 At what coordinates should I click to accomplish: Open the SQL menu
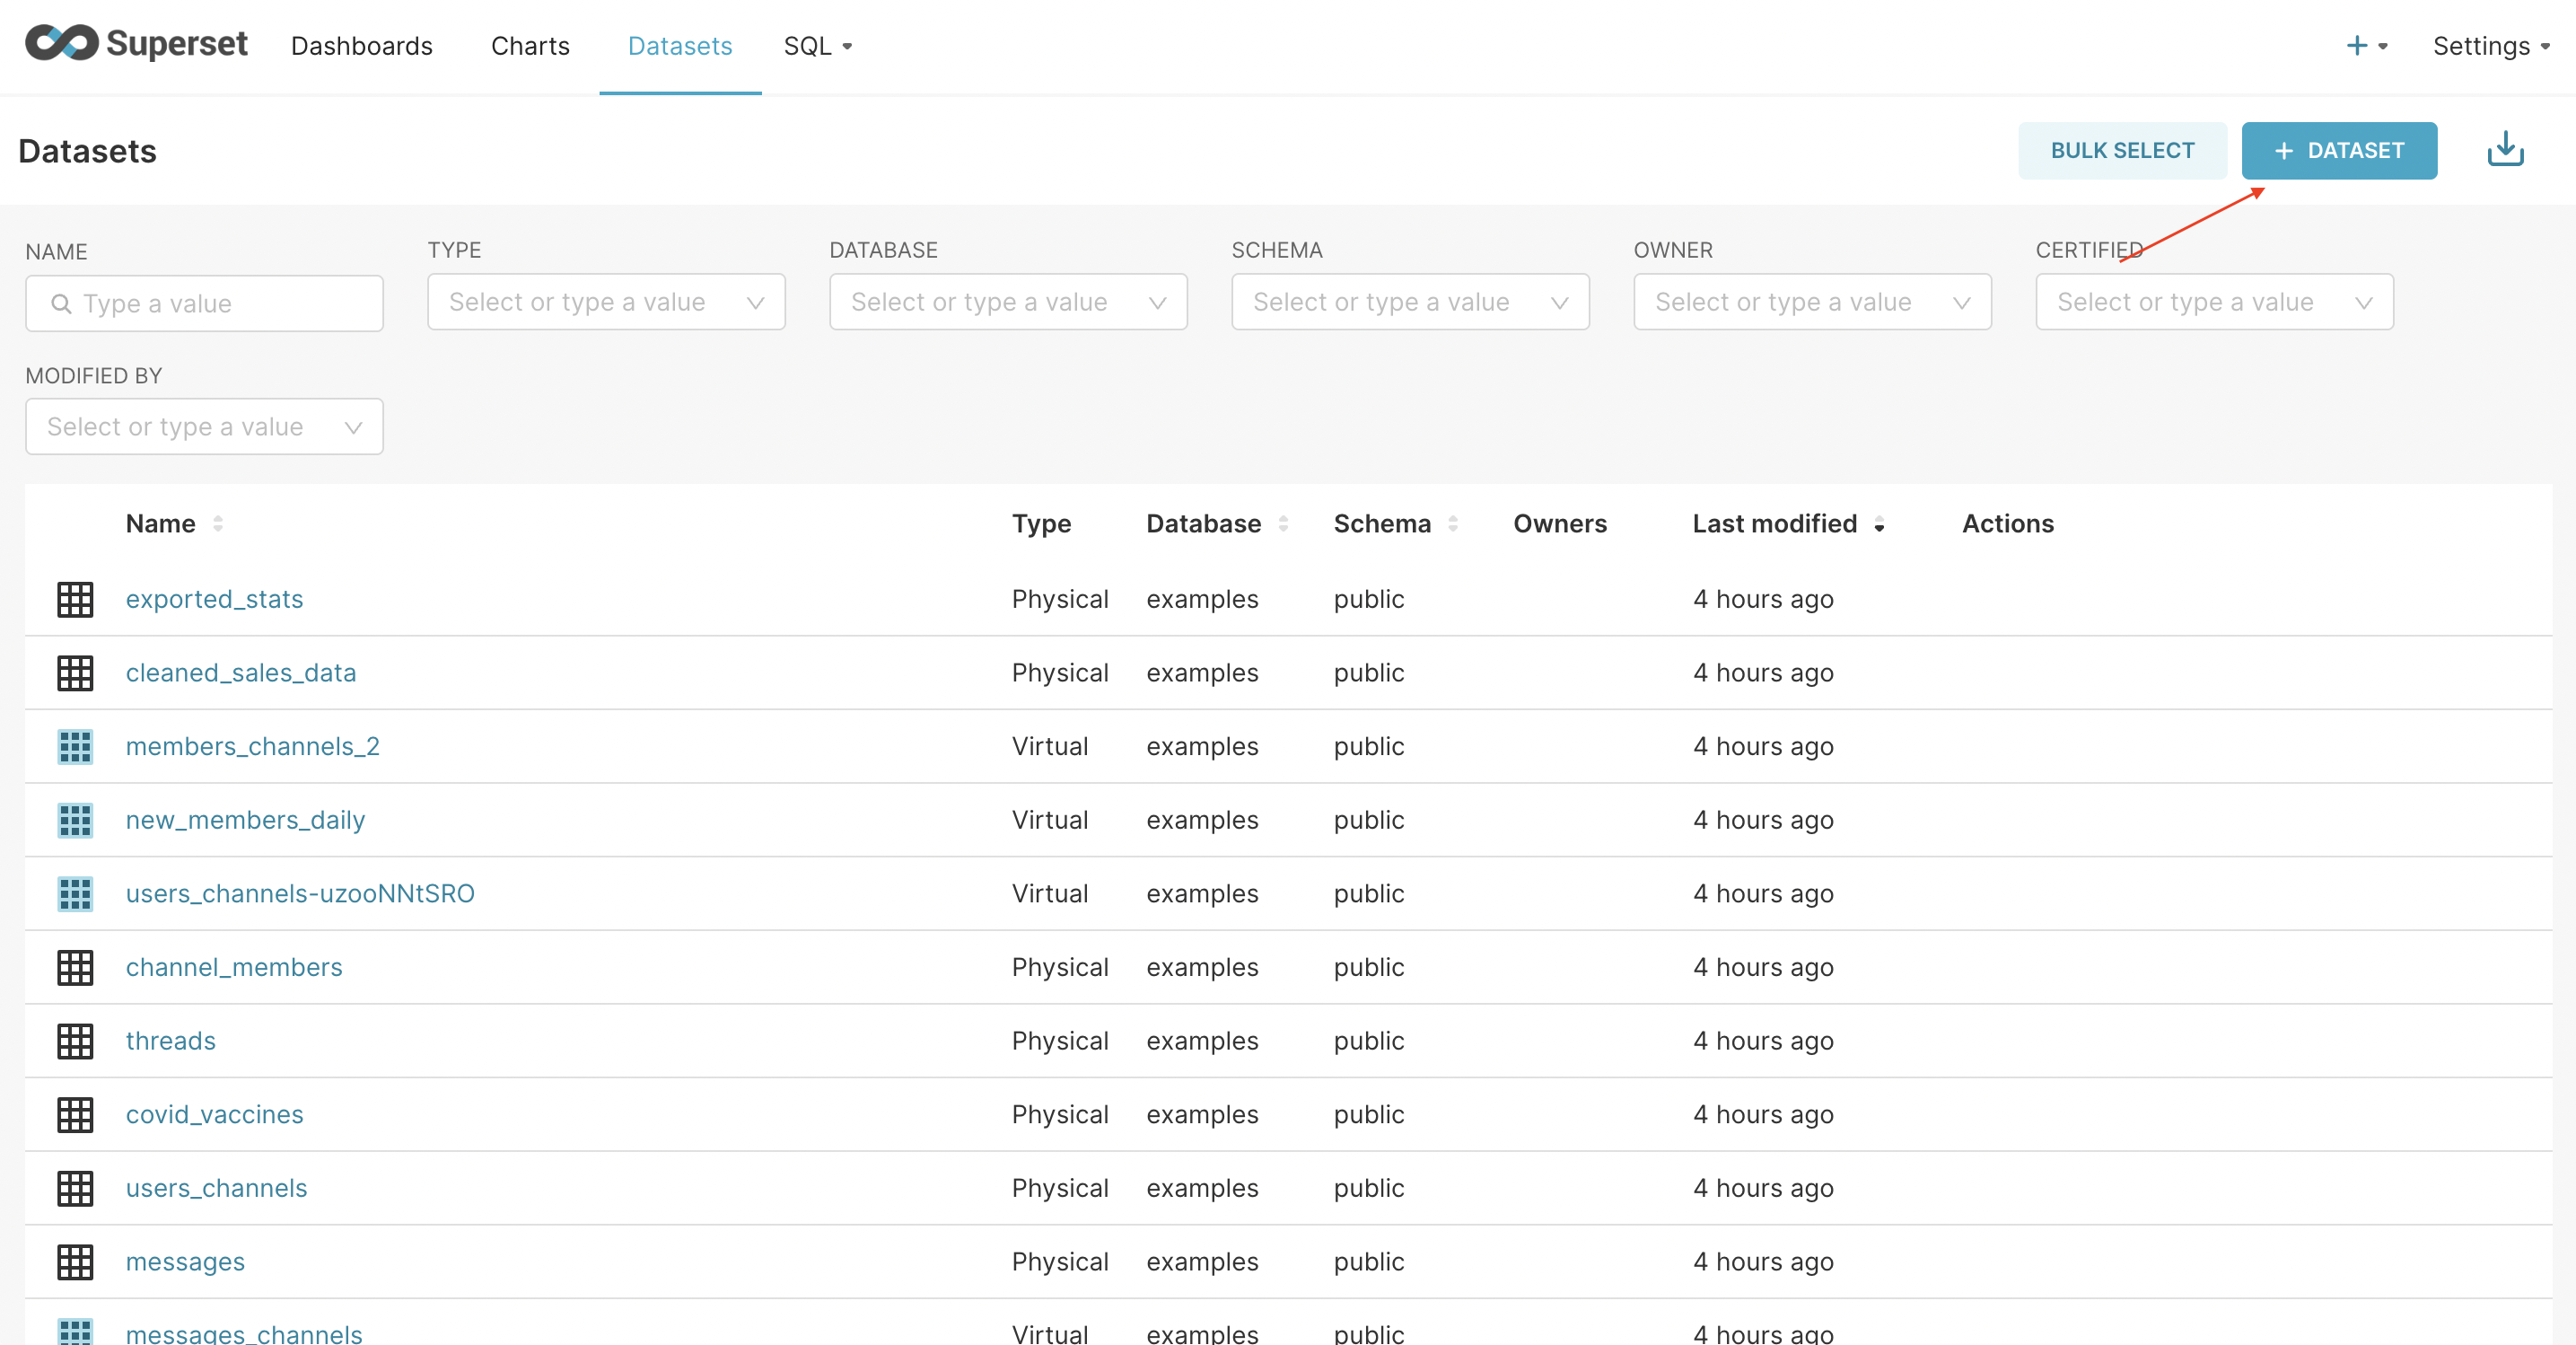[816, 46]
